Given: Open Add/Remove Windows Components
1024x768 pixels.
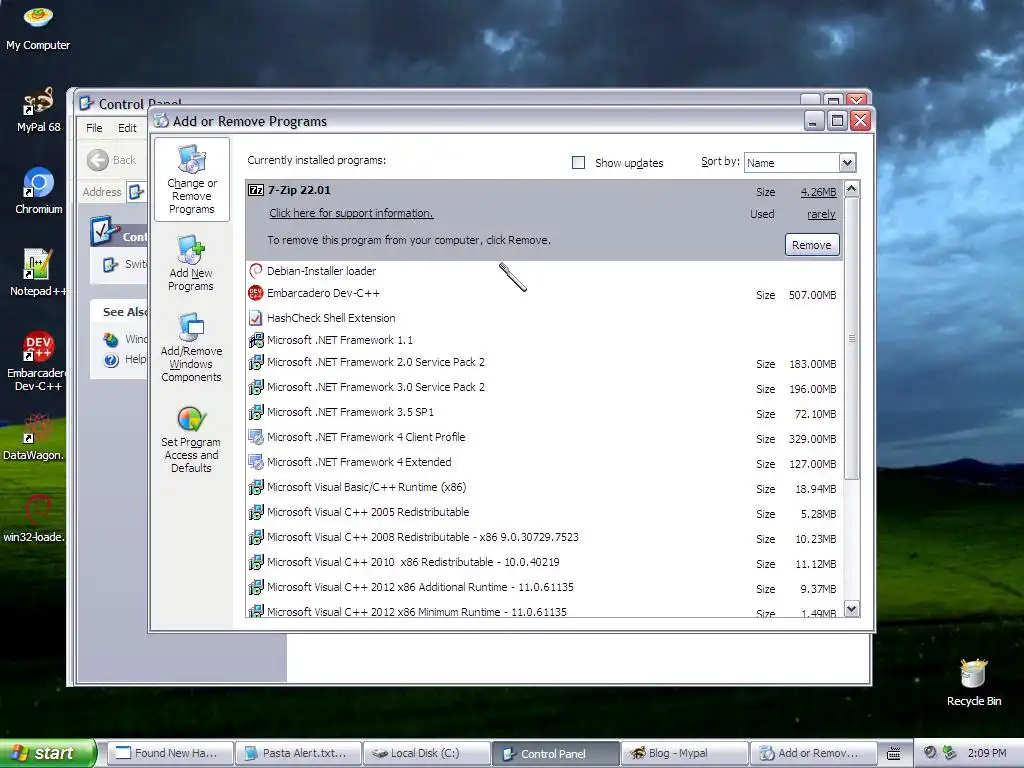Looking at the screenshot, I should [x=191, y=347].
